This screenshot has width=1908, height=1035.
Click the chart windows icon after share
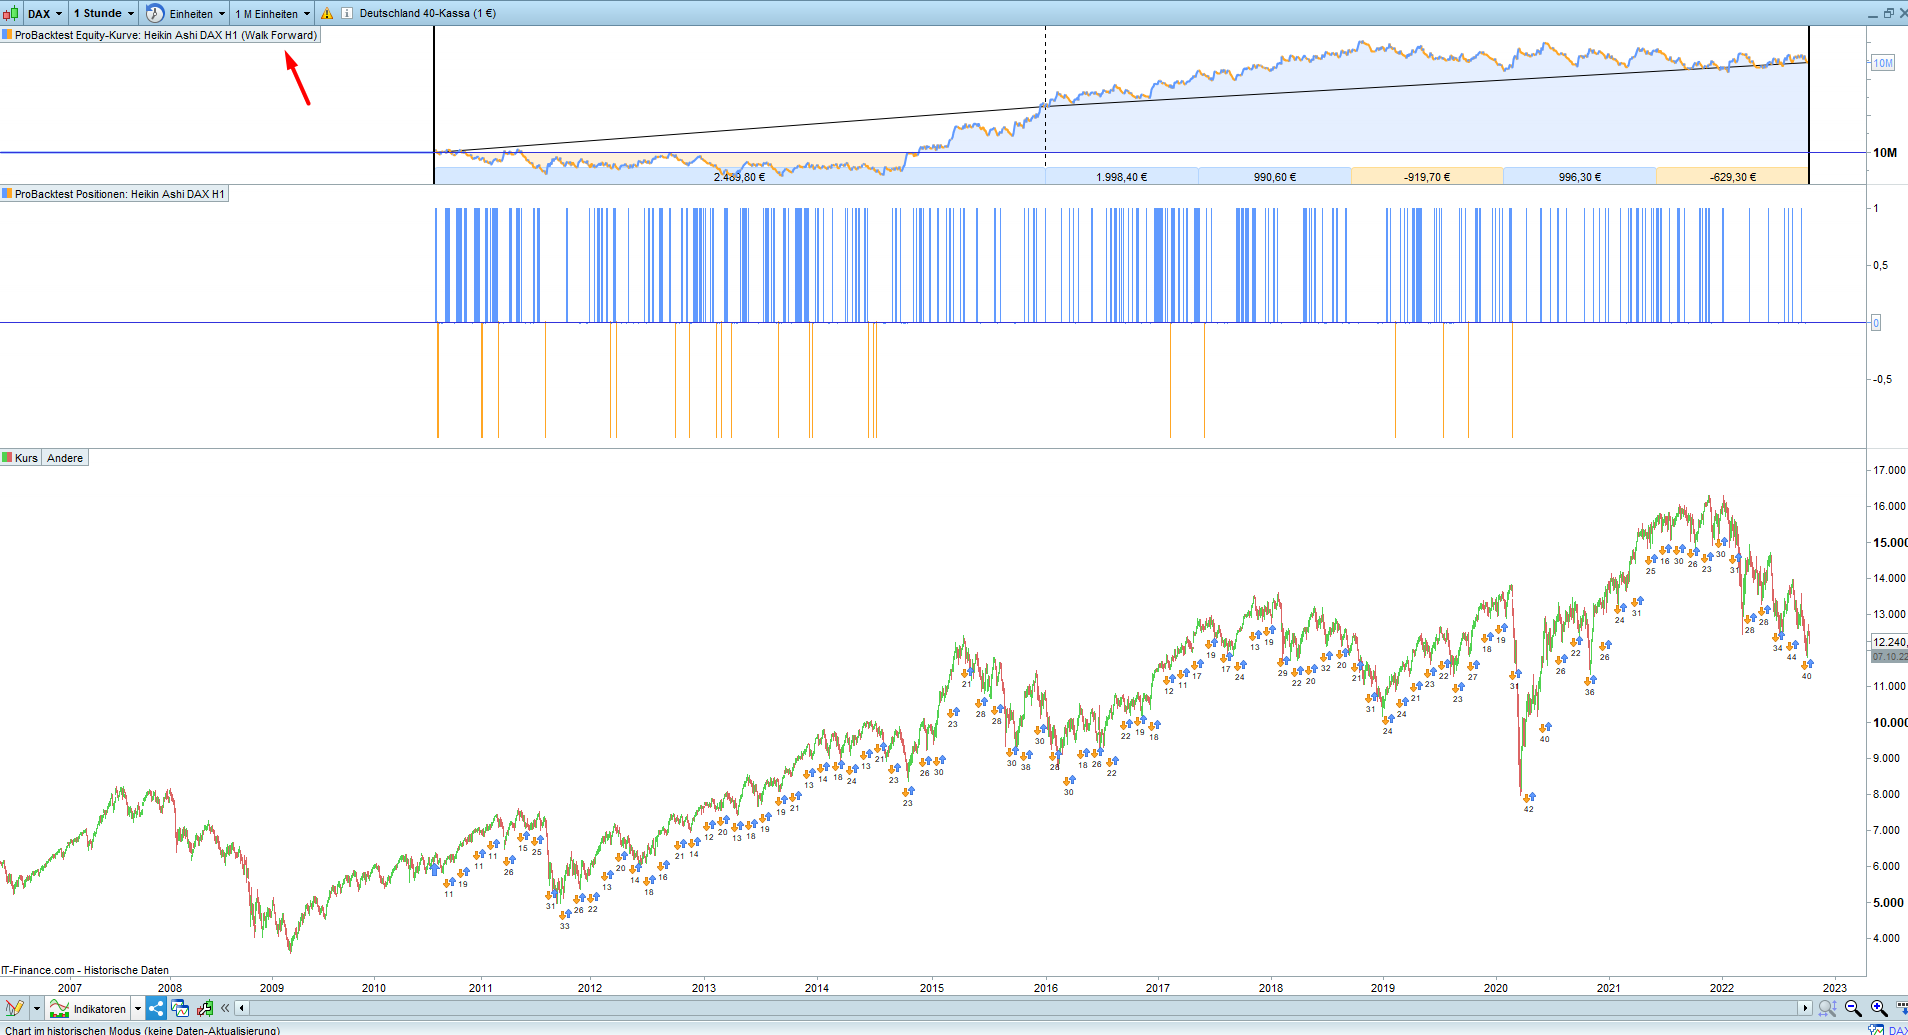pos(180,1008)
